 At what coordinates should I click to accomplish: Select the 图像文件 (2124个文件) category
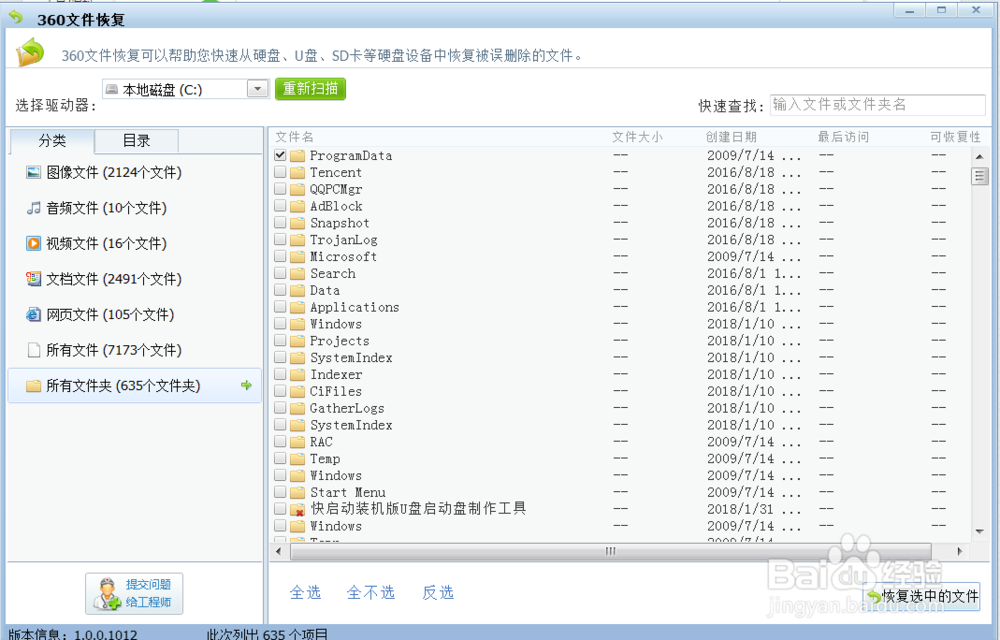pyautogui.click(x=114, y=172)
